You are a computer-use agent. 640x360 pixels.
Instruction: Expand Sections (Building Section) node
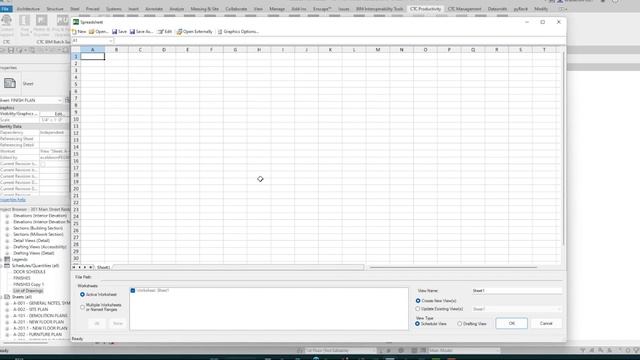click(7, 228)
